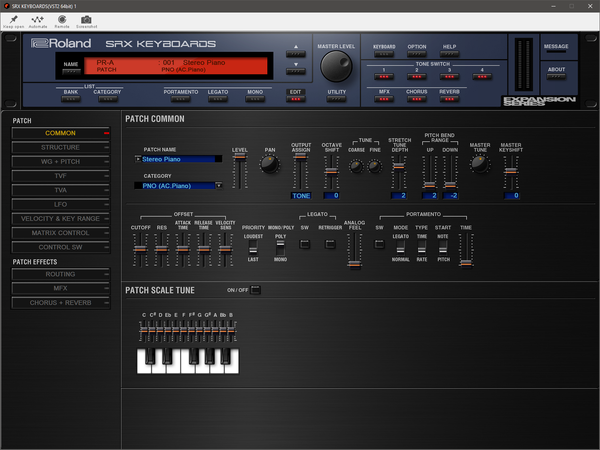Open the CATEGORY list button
The width and height of the screenshot is (600, 450).
click(x=108, y=99)
